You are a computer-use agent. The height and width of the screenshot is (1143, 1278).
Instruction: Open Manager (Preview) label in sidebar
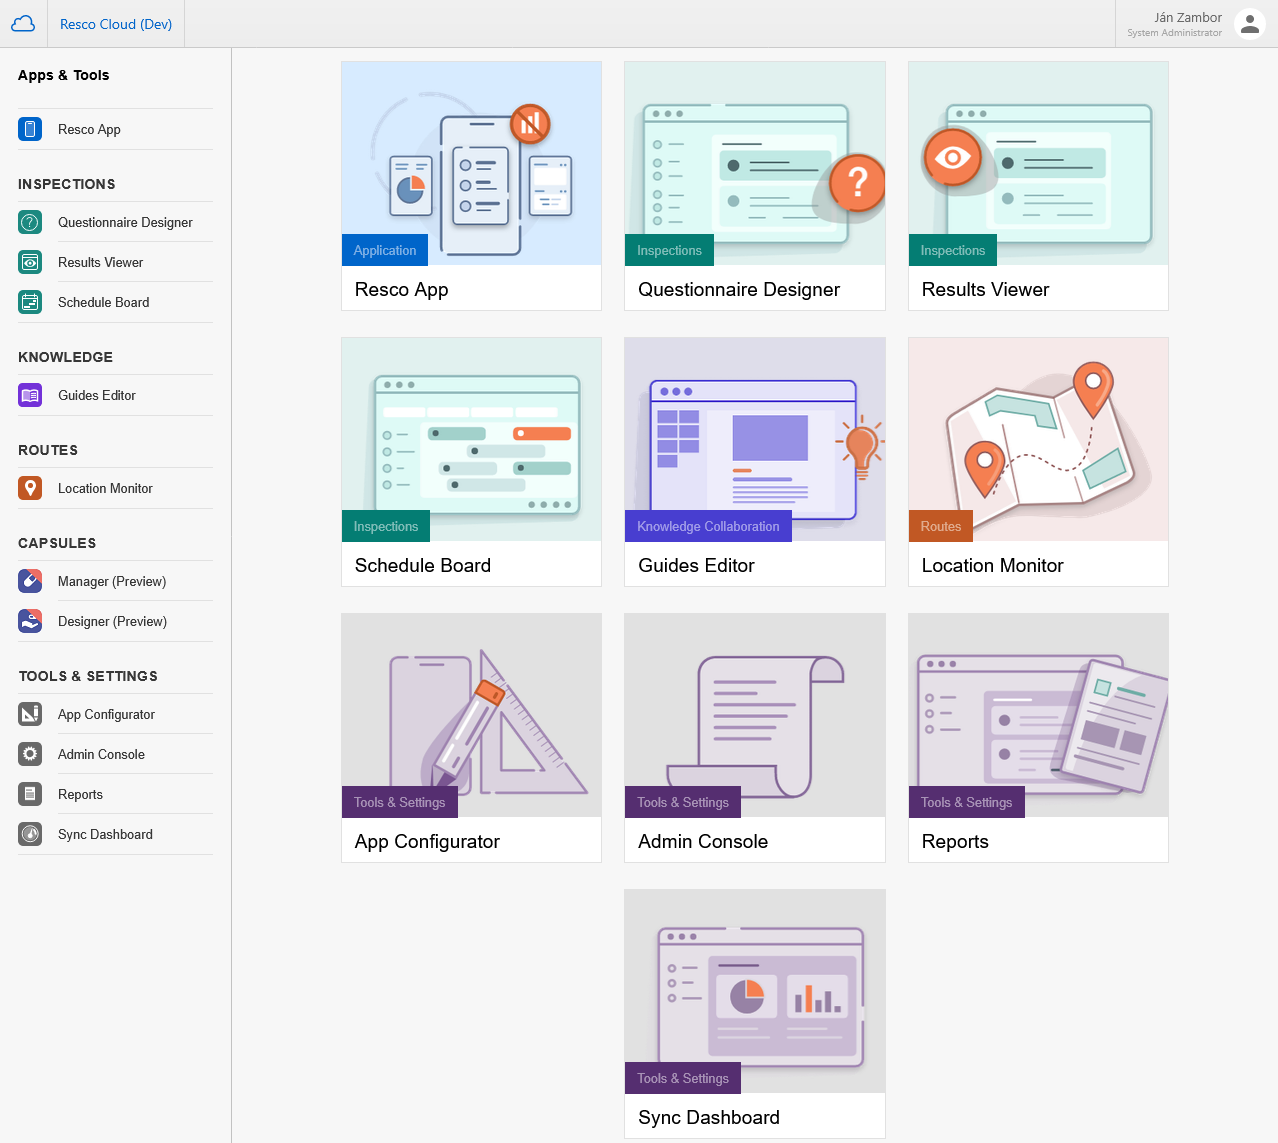112,581
